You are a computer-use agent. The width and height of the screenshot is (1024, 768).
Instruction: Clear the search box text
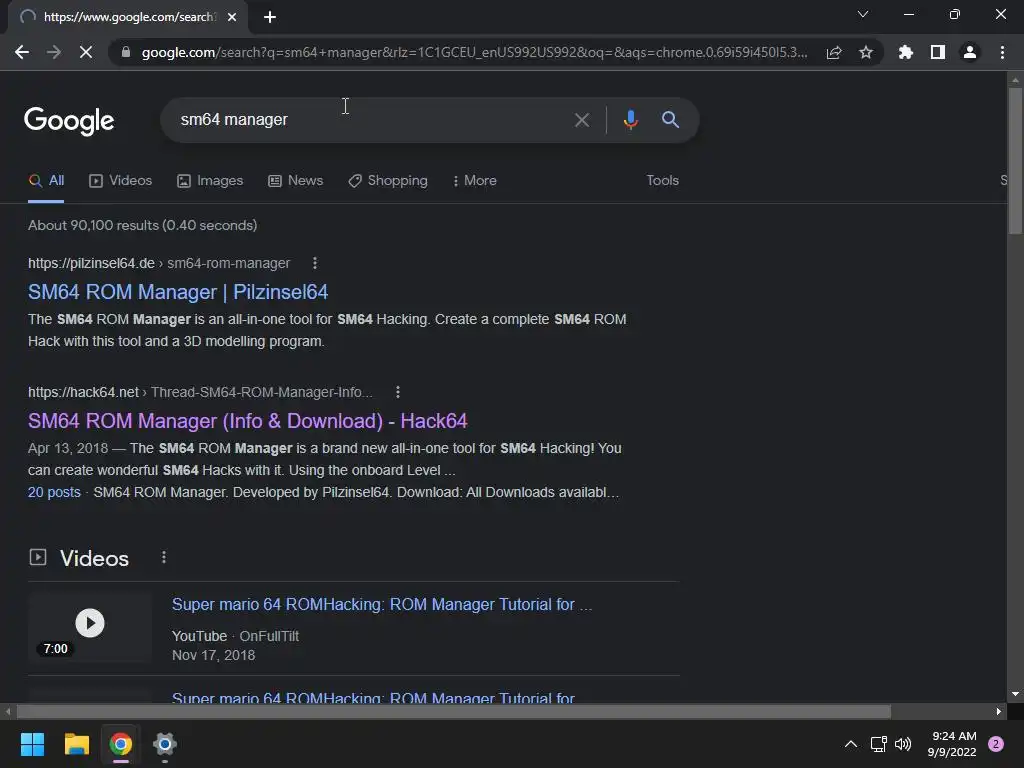point(582,120)
